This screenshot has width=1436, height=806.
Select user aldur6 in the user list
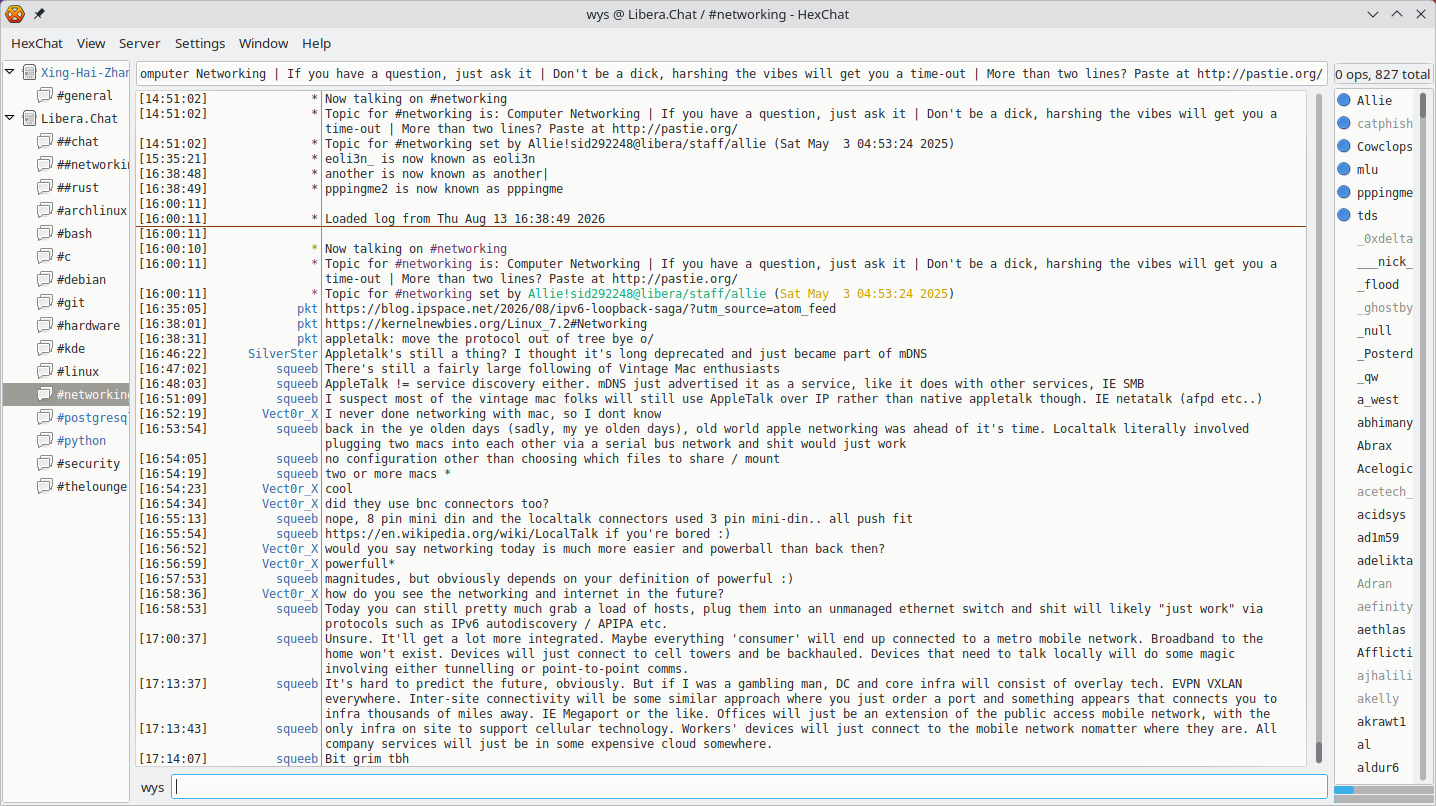coord(1378,767)
